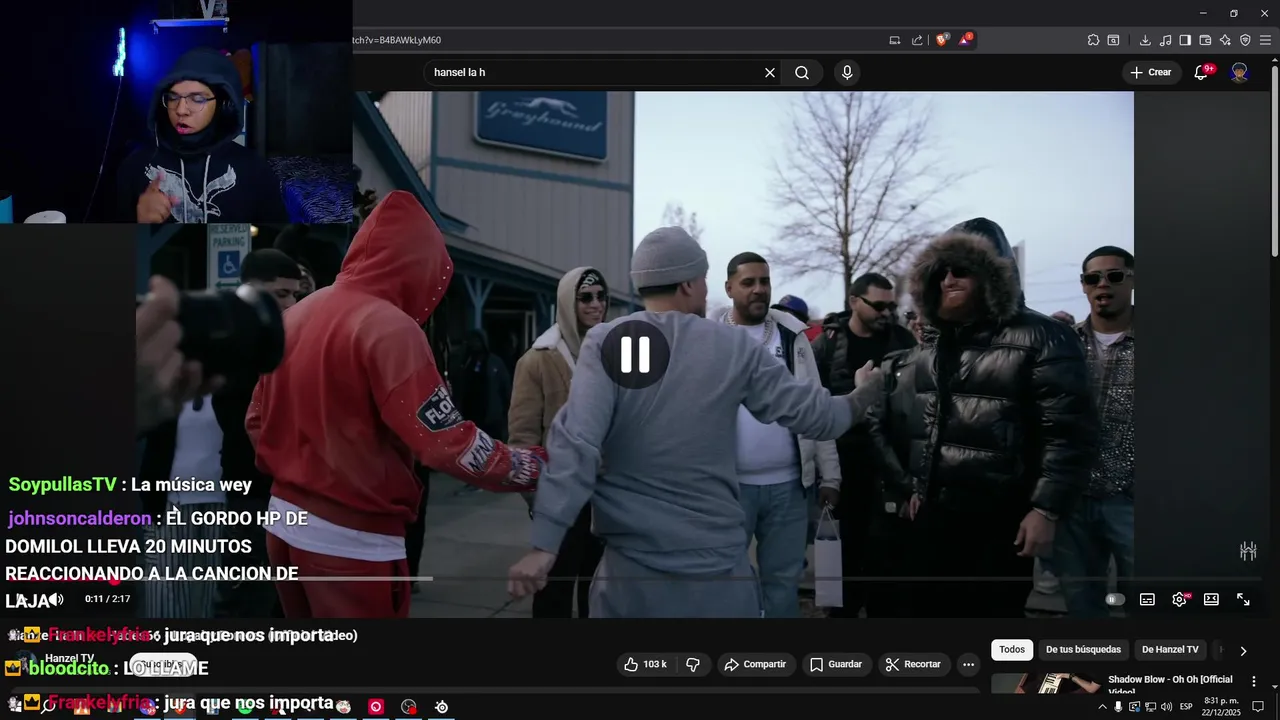This screenshot has height=720, width=1280.
Task: Open the three-dot more actions menu
Action: pos(968,664)
